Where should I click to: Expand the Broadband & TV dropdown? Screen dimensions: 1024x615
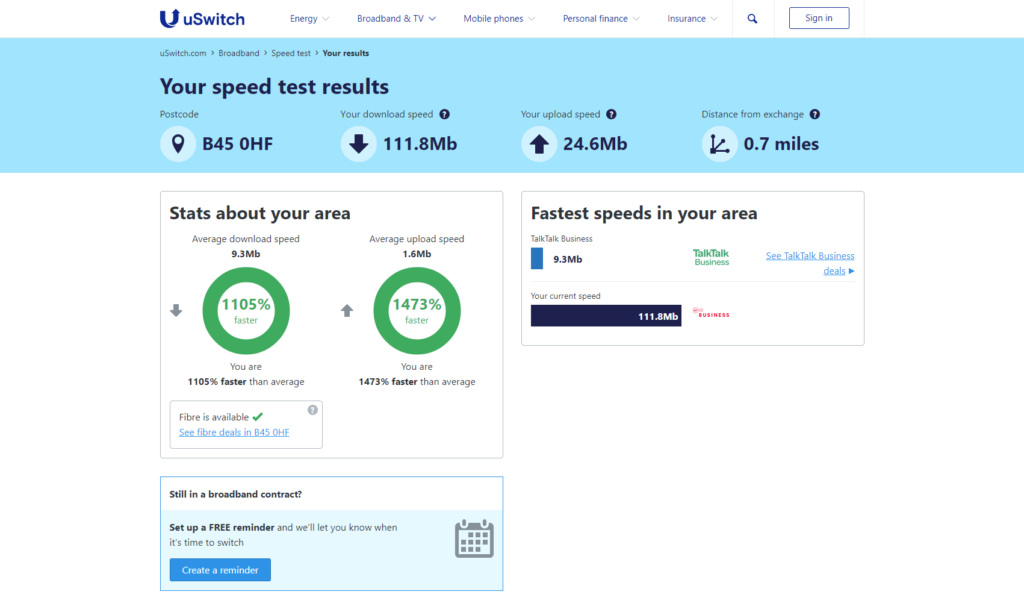[x=396, y=19]
